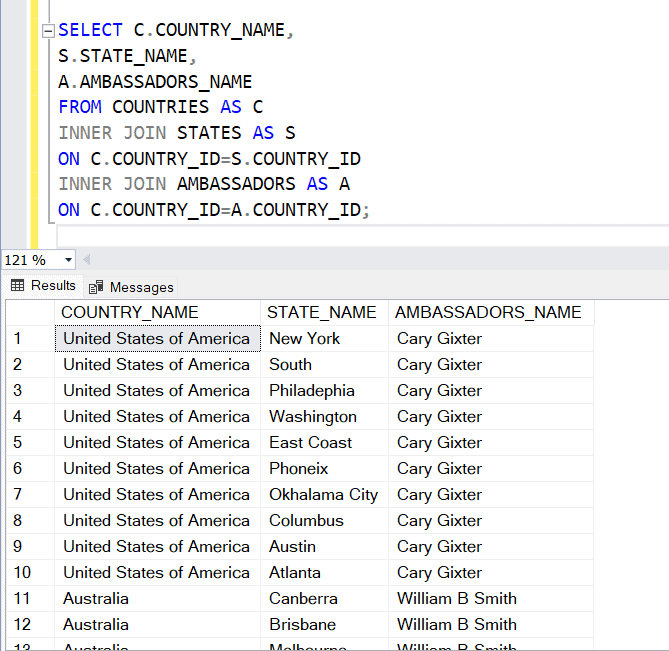Click the New York state cell
Screen dimensions: 669x651
coord(324,339)
